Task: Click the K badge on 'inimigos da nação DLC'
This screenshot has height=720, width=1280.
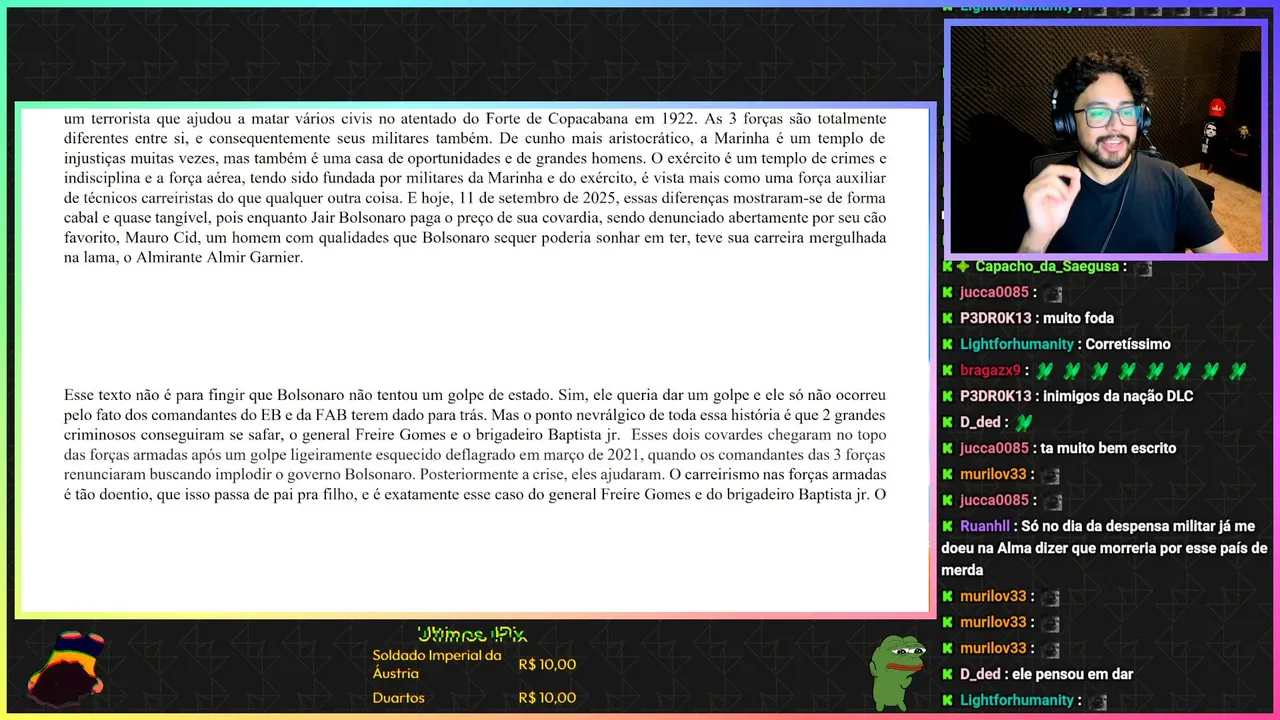Action: click(x=948, y=396)
